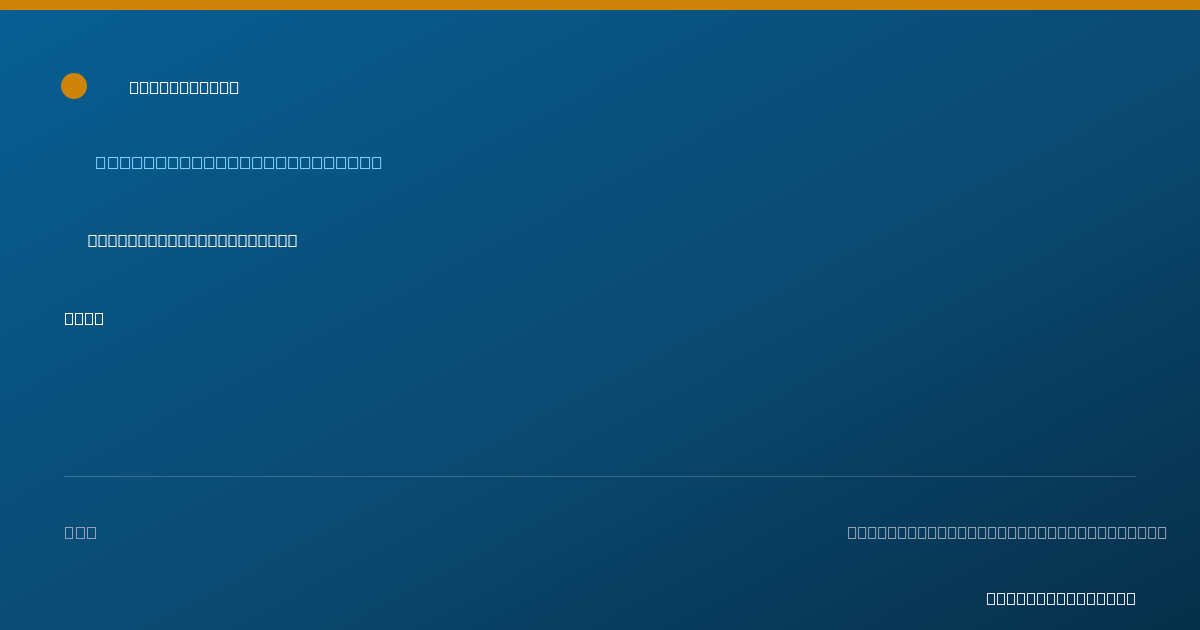Select the shortest gray label near the divider
This screenshot has width=1200, height=630.
pos(81,532)
